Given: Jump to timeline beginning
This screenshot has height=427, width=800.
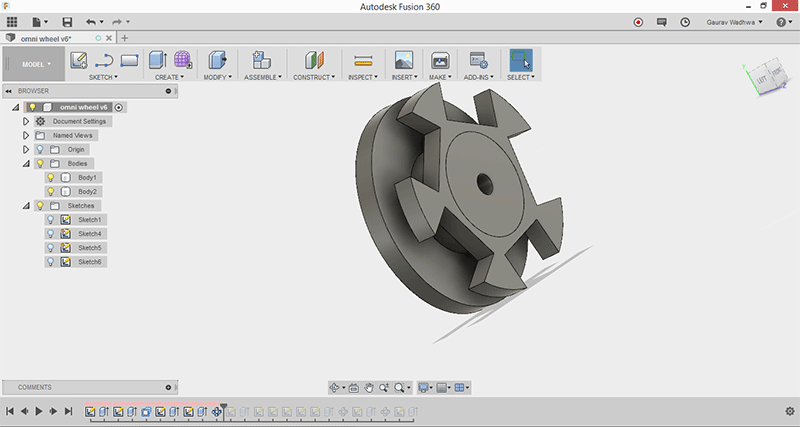Looking at the screenshot, I should (10, 411).
